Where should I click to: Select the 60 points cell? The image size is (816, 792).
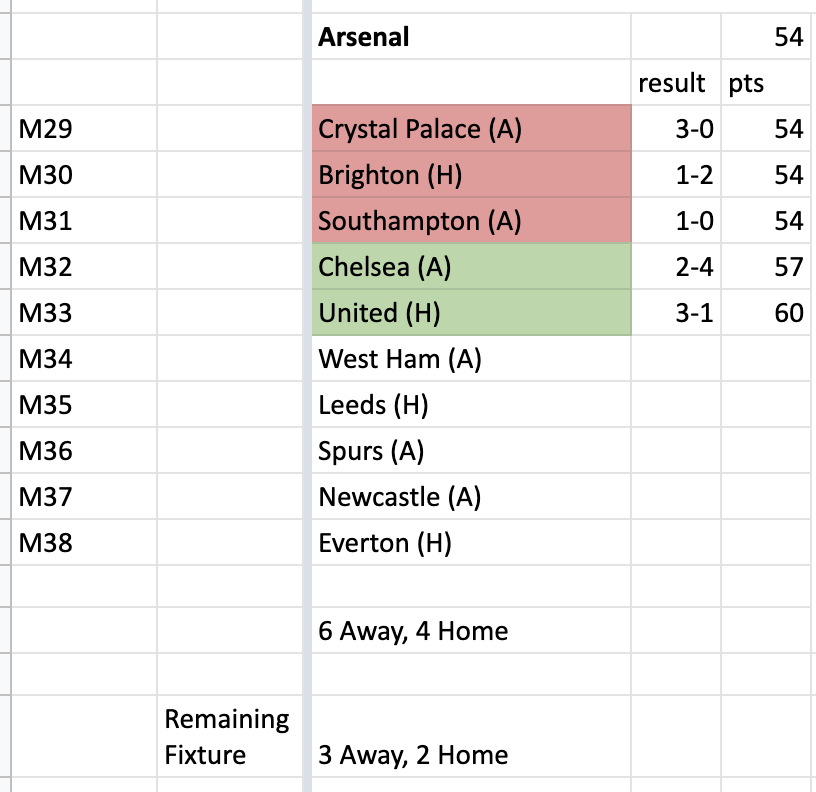766,312
